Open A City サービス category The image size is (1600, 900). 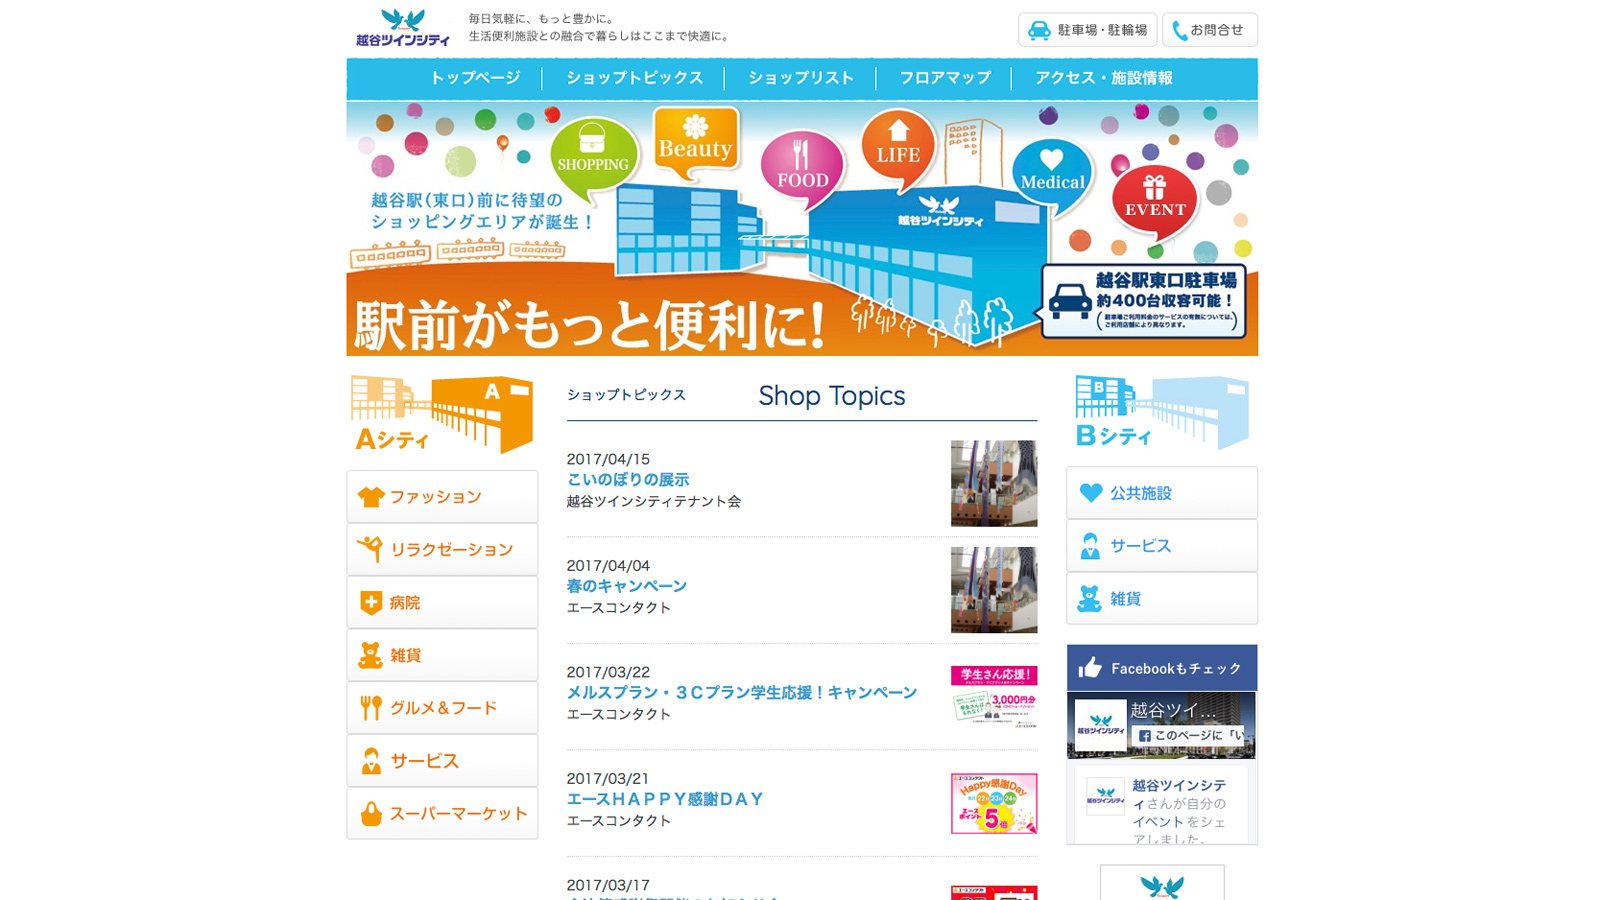tap(442, 761)
